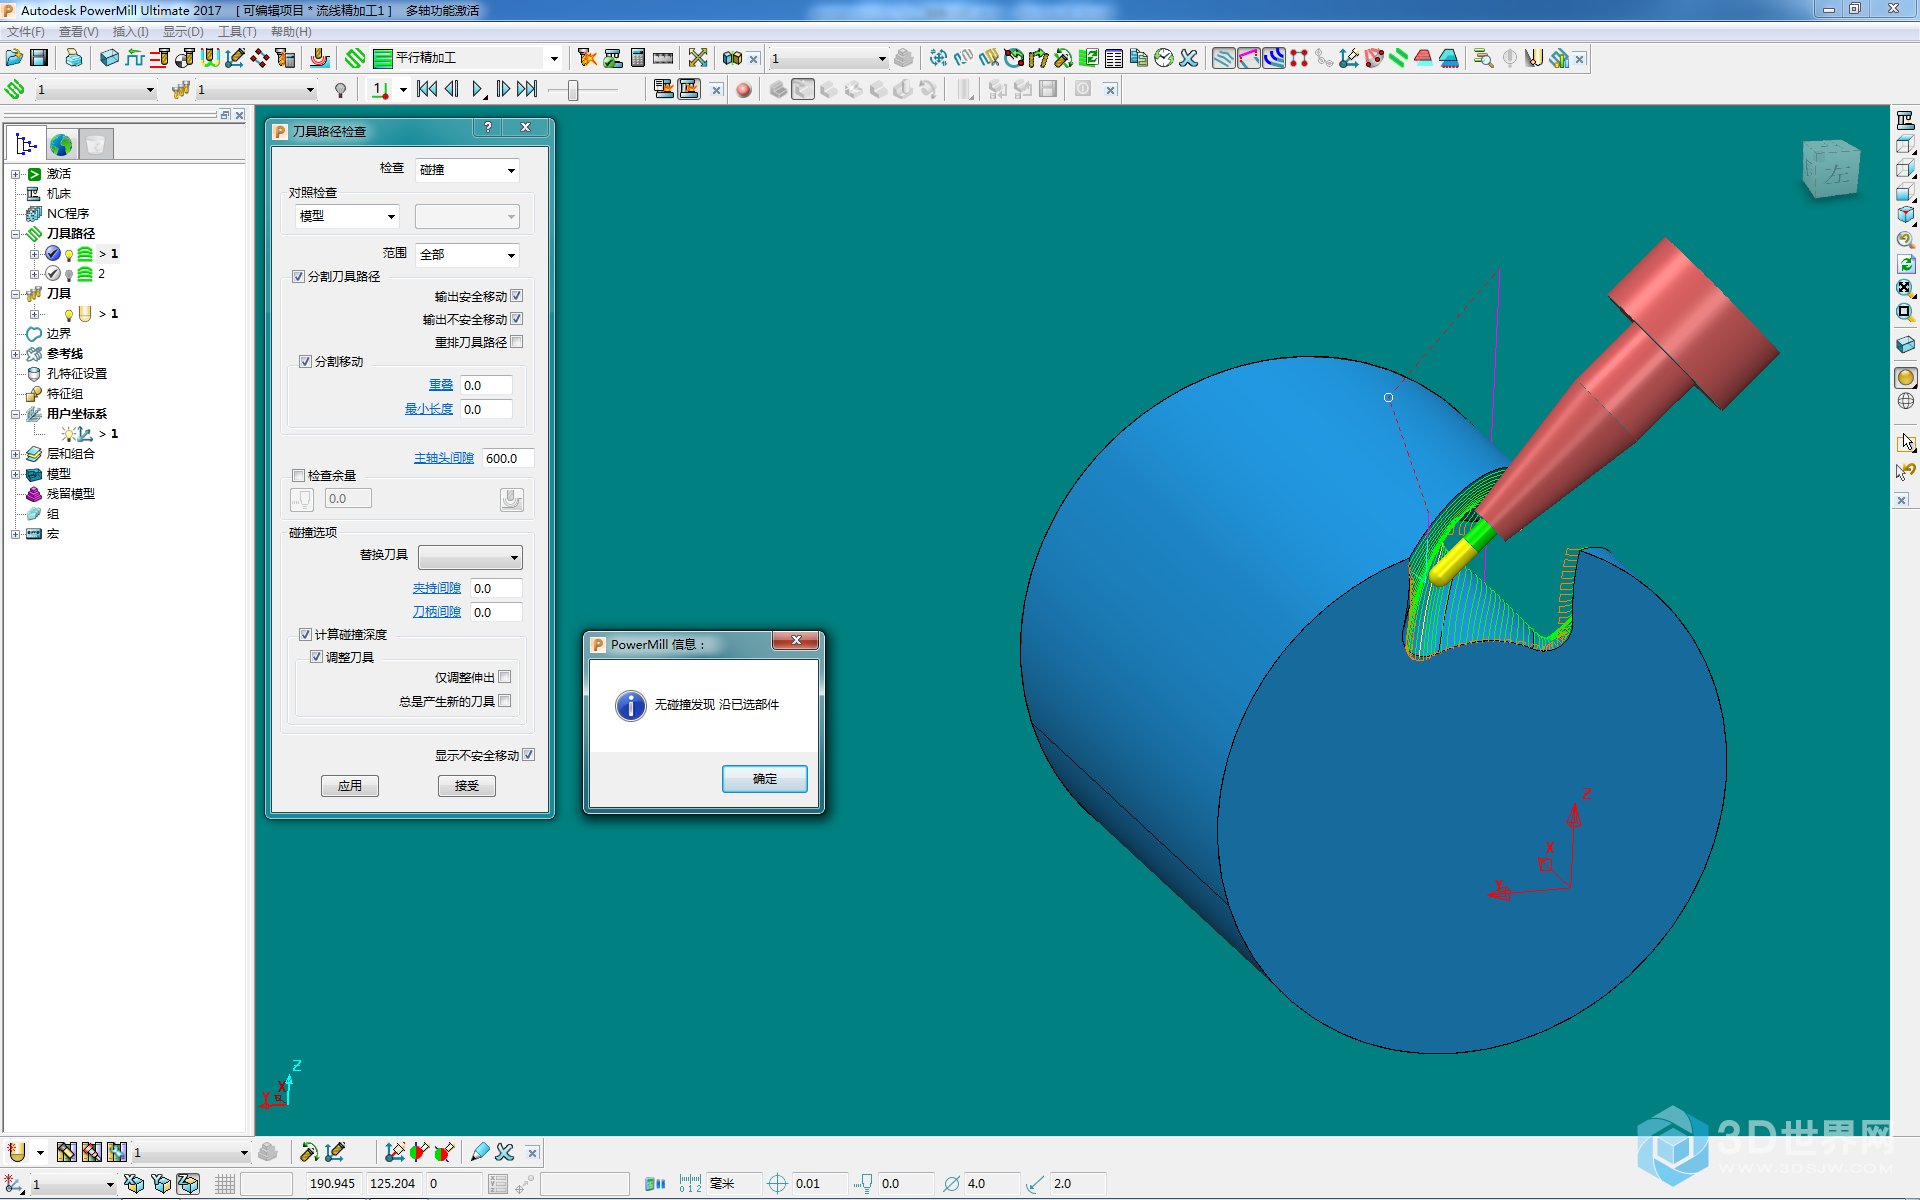The image size is (1920, 1200).
Task: Click the light bulb tool visibility icon
Action: (340, 90)
